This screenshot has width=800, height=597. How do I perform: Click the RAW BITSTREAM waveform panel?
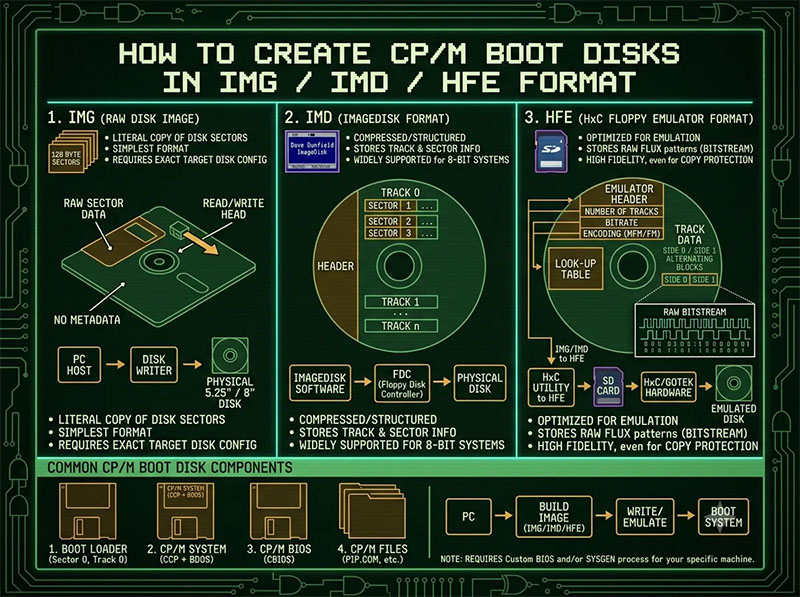[x=694, y=330]
